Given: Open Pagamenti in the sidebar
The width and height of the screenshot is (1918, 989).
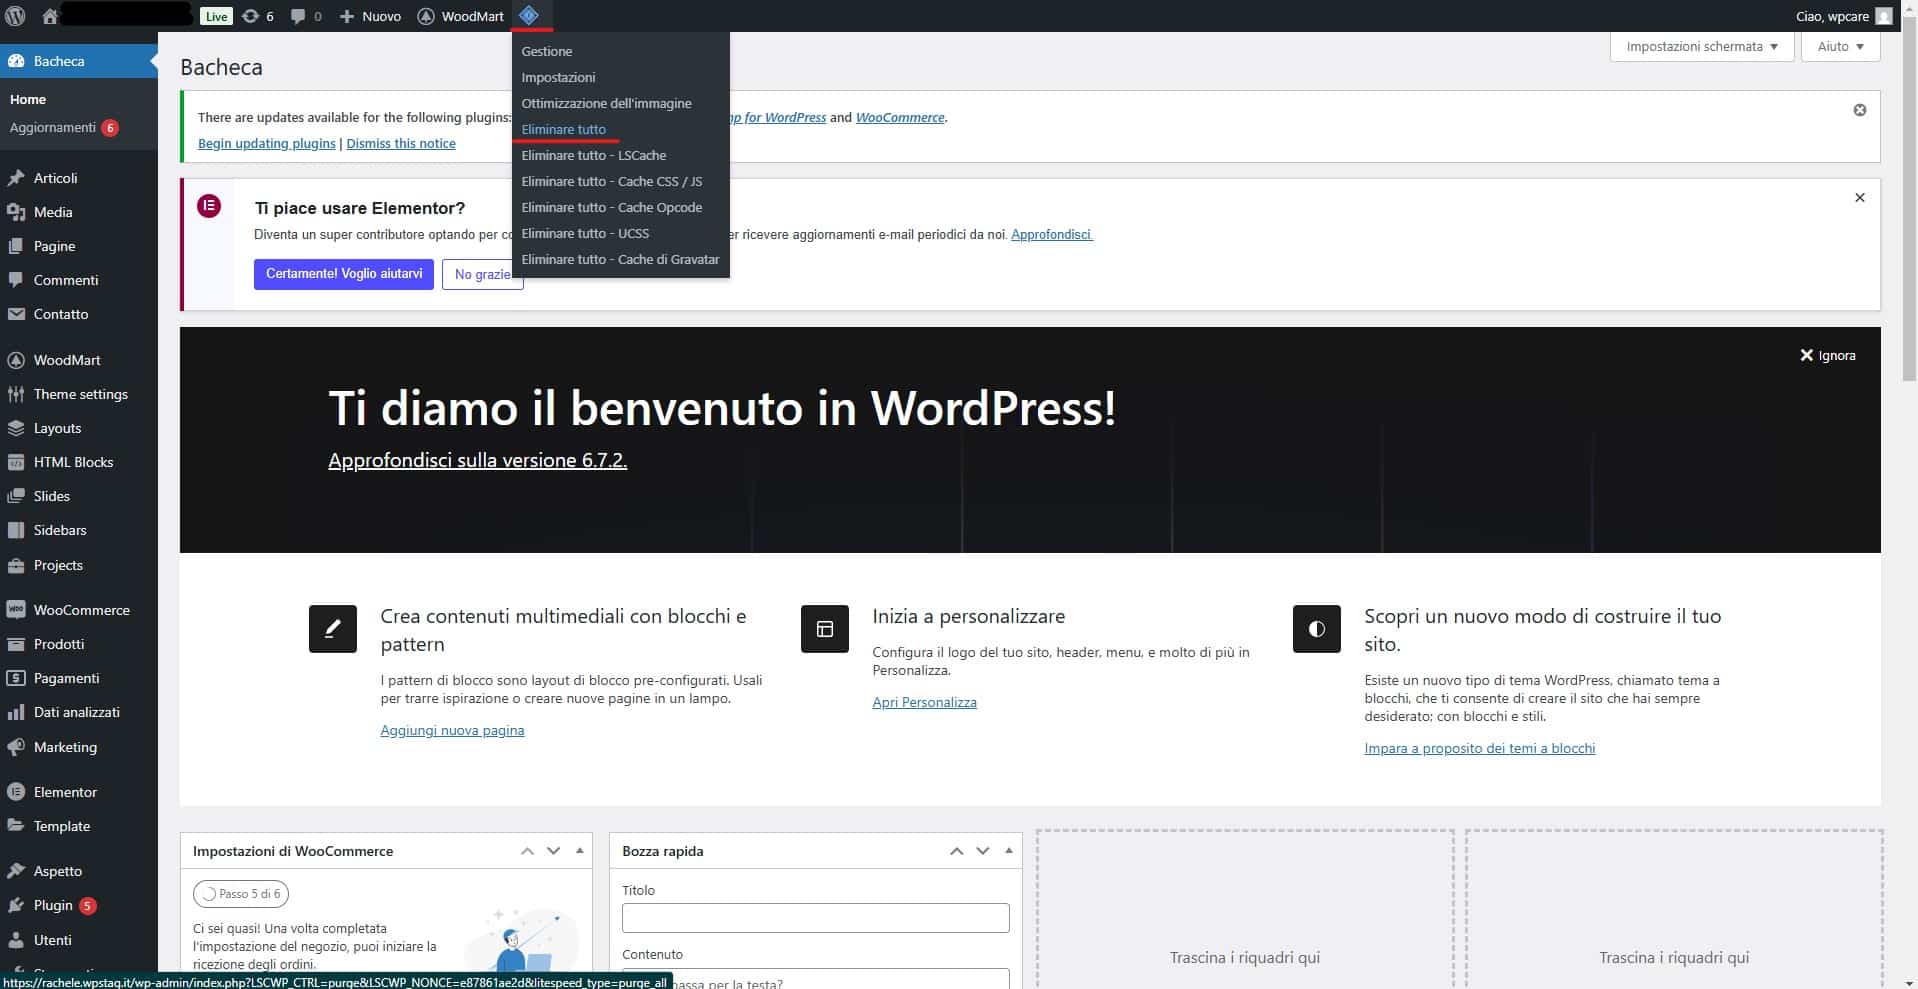Looking at the screenshot, I should [79, 678].
